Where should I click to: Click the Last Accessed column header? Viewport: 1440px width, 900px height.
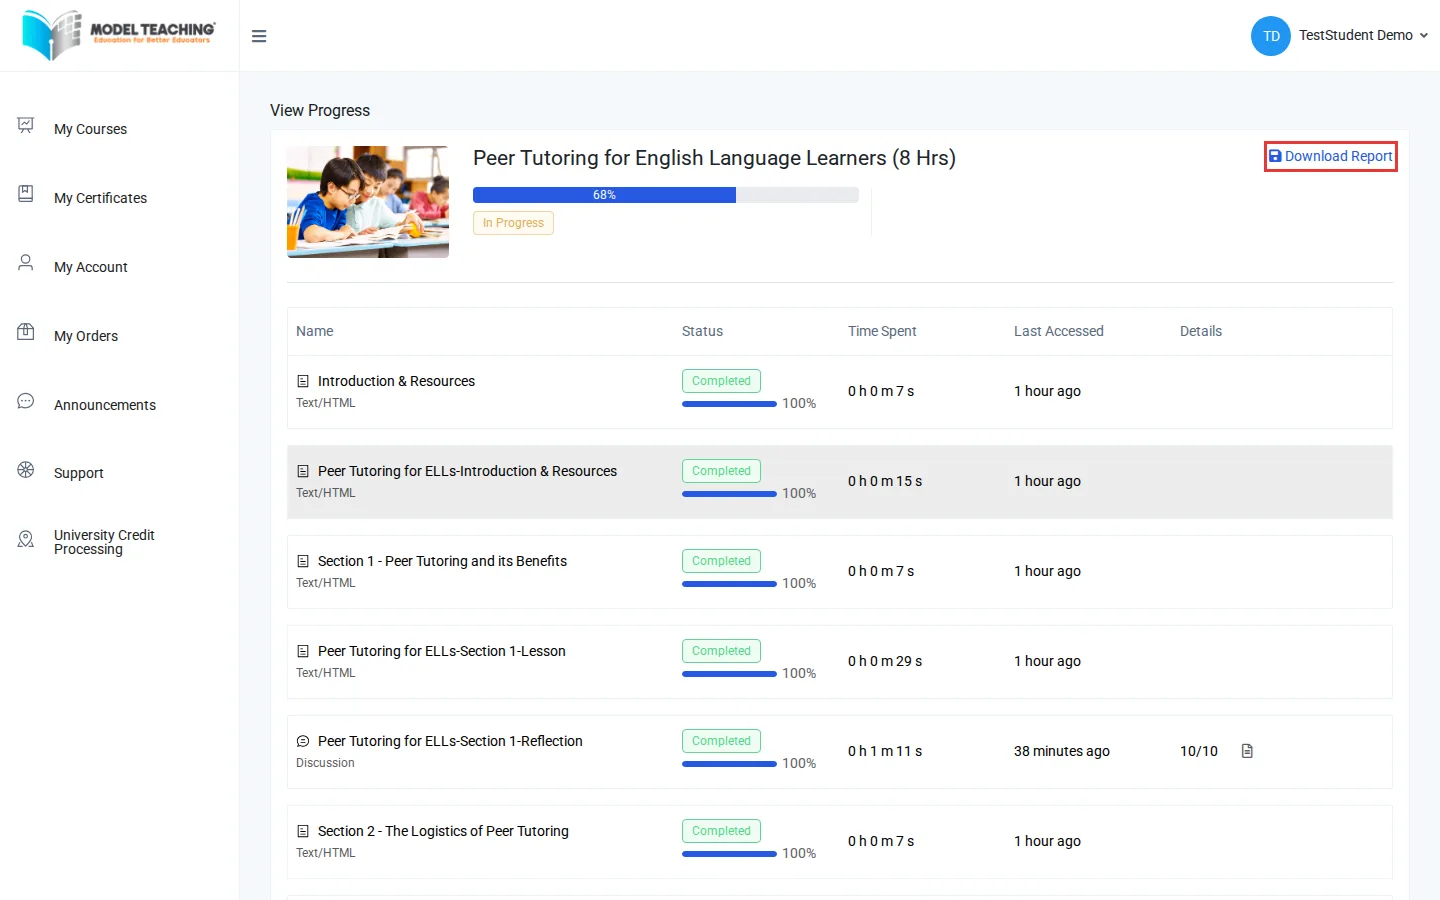[1059, 331]
